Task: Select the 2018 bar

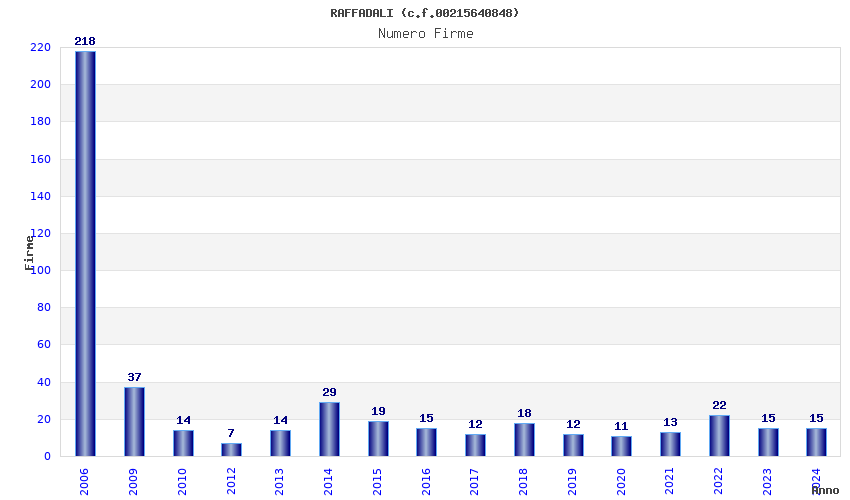Action: pyautogui.click(x=524, y=439)
